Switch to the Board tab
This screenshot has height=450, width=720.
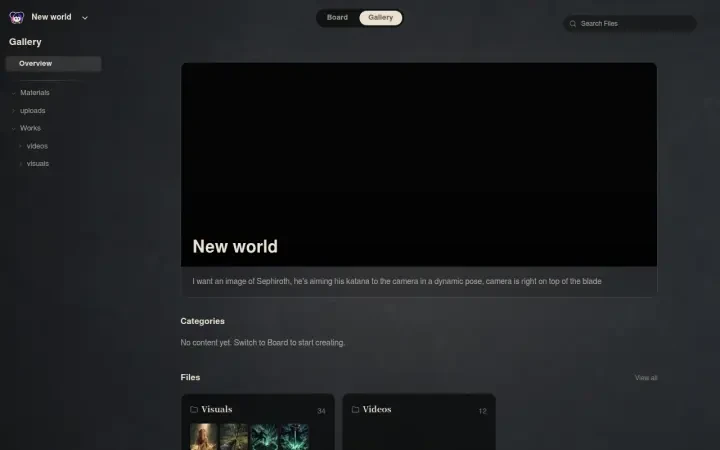(337, 17)
